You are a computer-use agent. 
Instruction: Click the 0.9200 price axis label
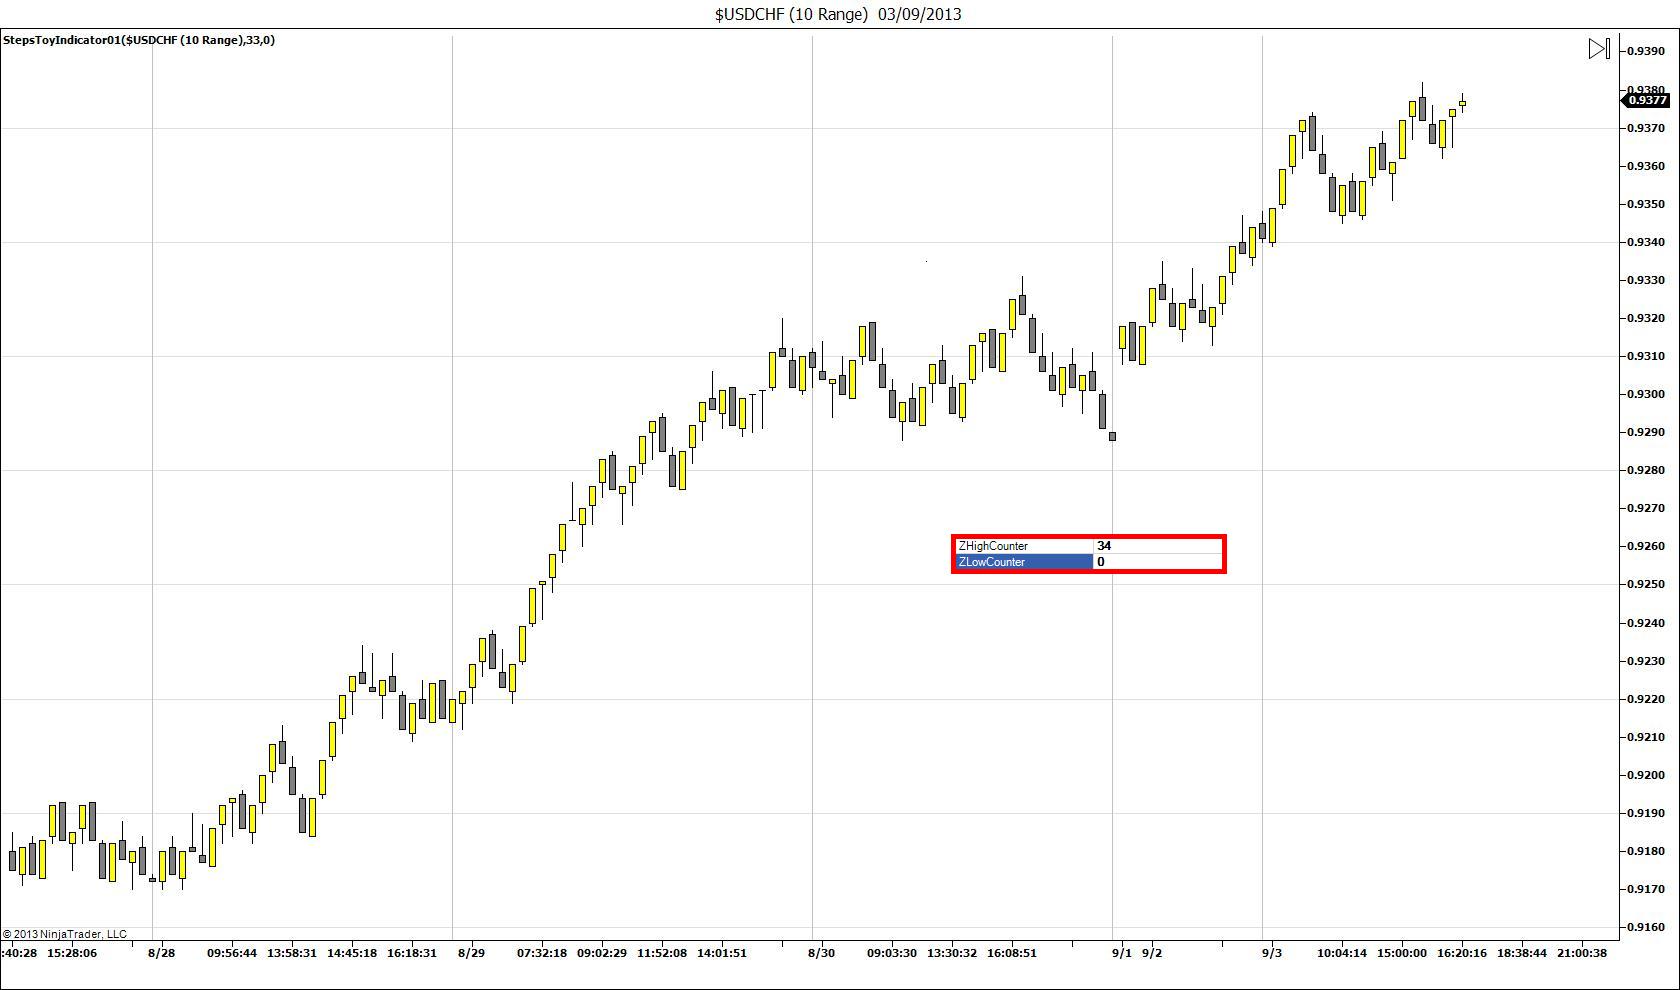pyautogui.click(x=1646, y=775)
